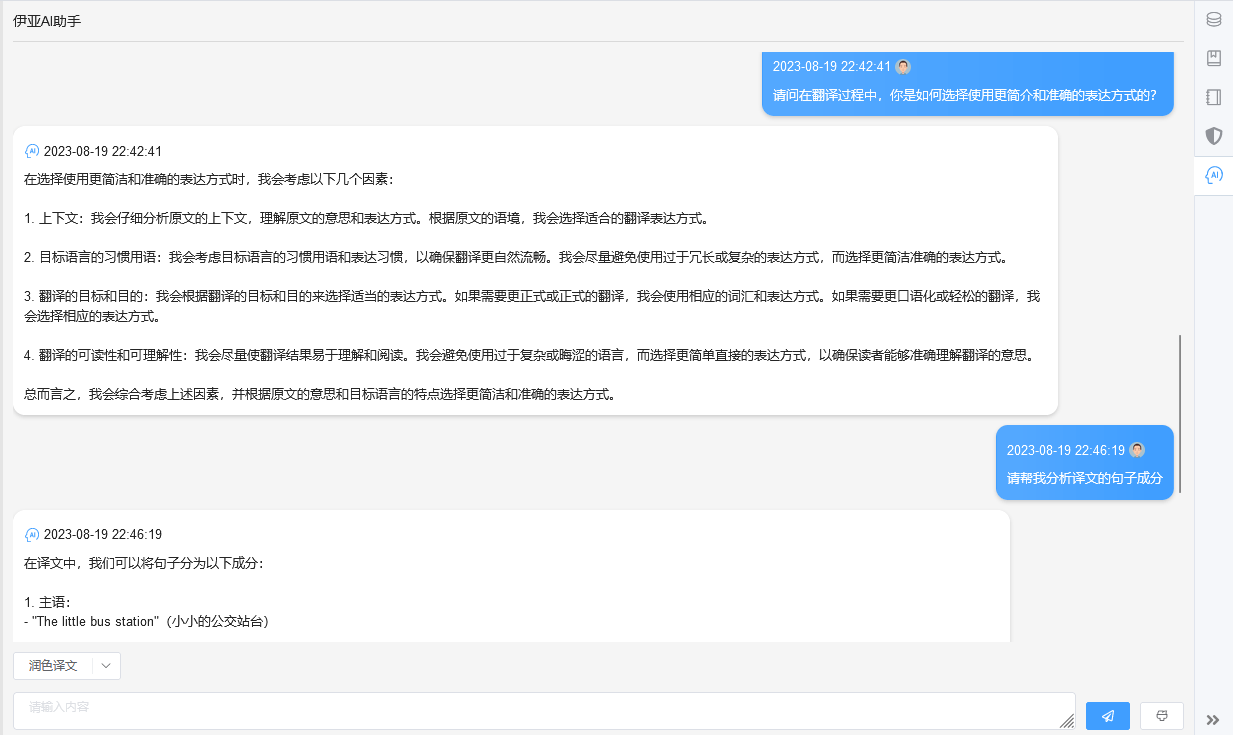The image size is (1233, 735).
Task: Click the line starting 2. 目标语言的习惯用语
Action: 516,257
